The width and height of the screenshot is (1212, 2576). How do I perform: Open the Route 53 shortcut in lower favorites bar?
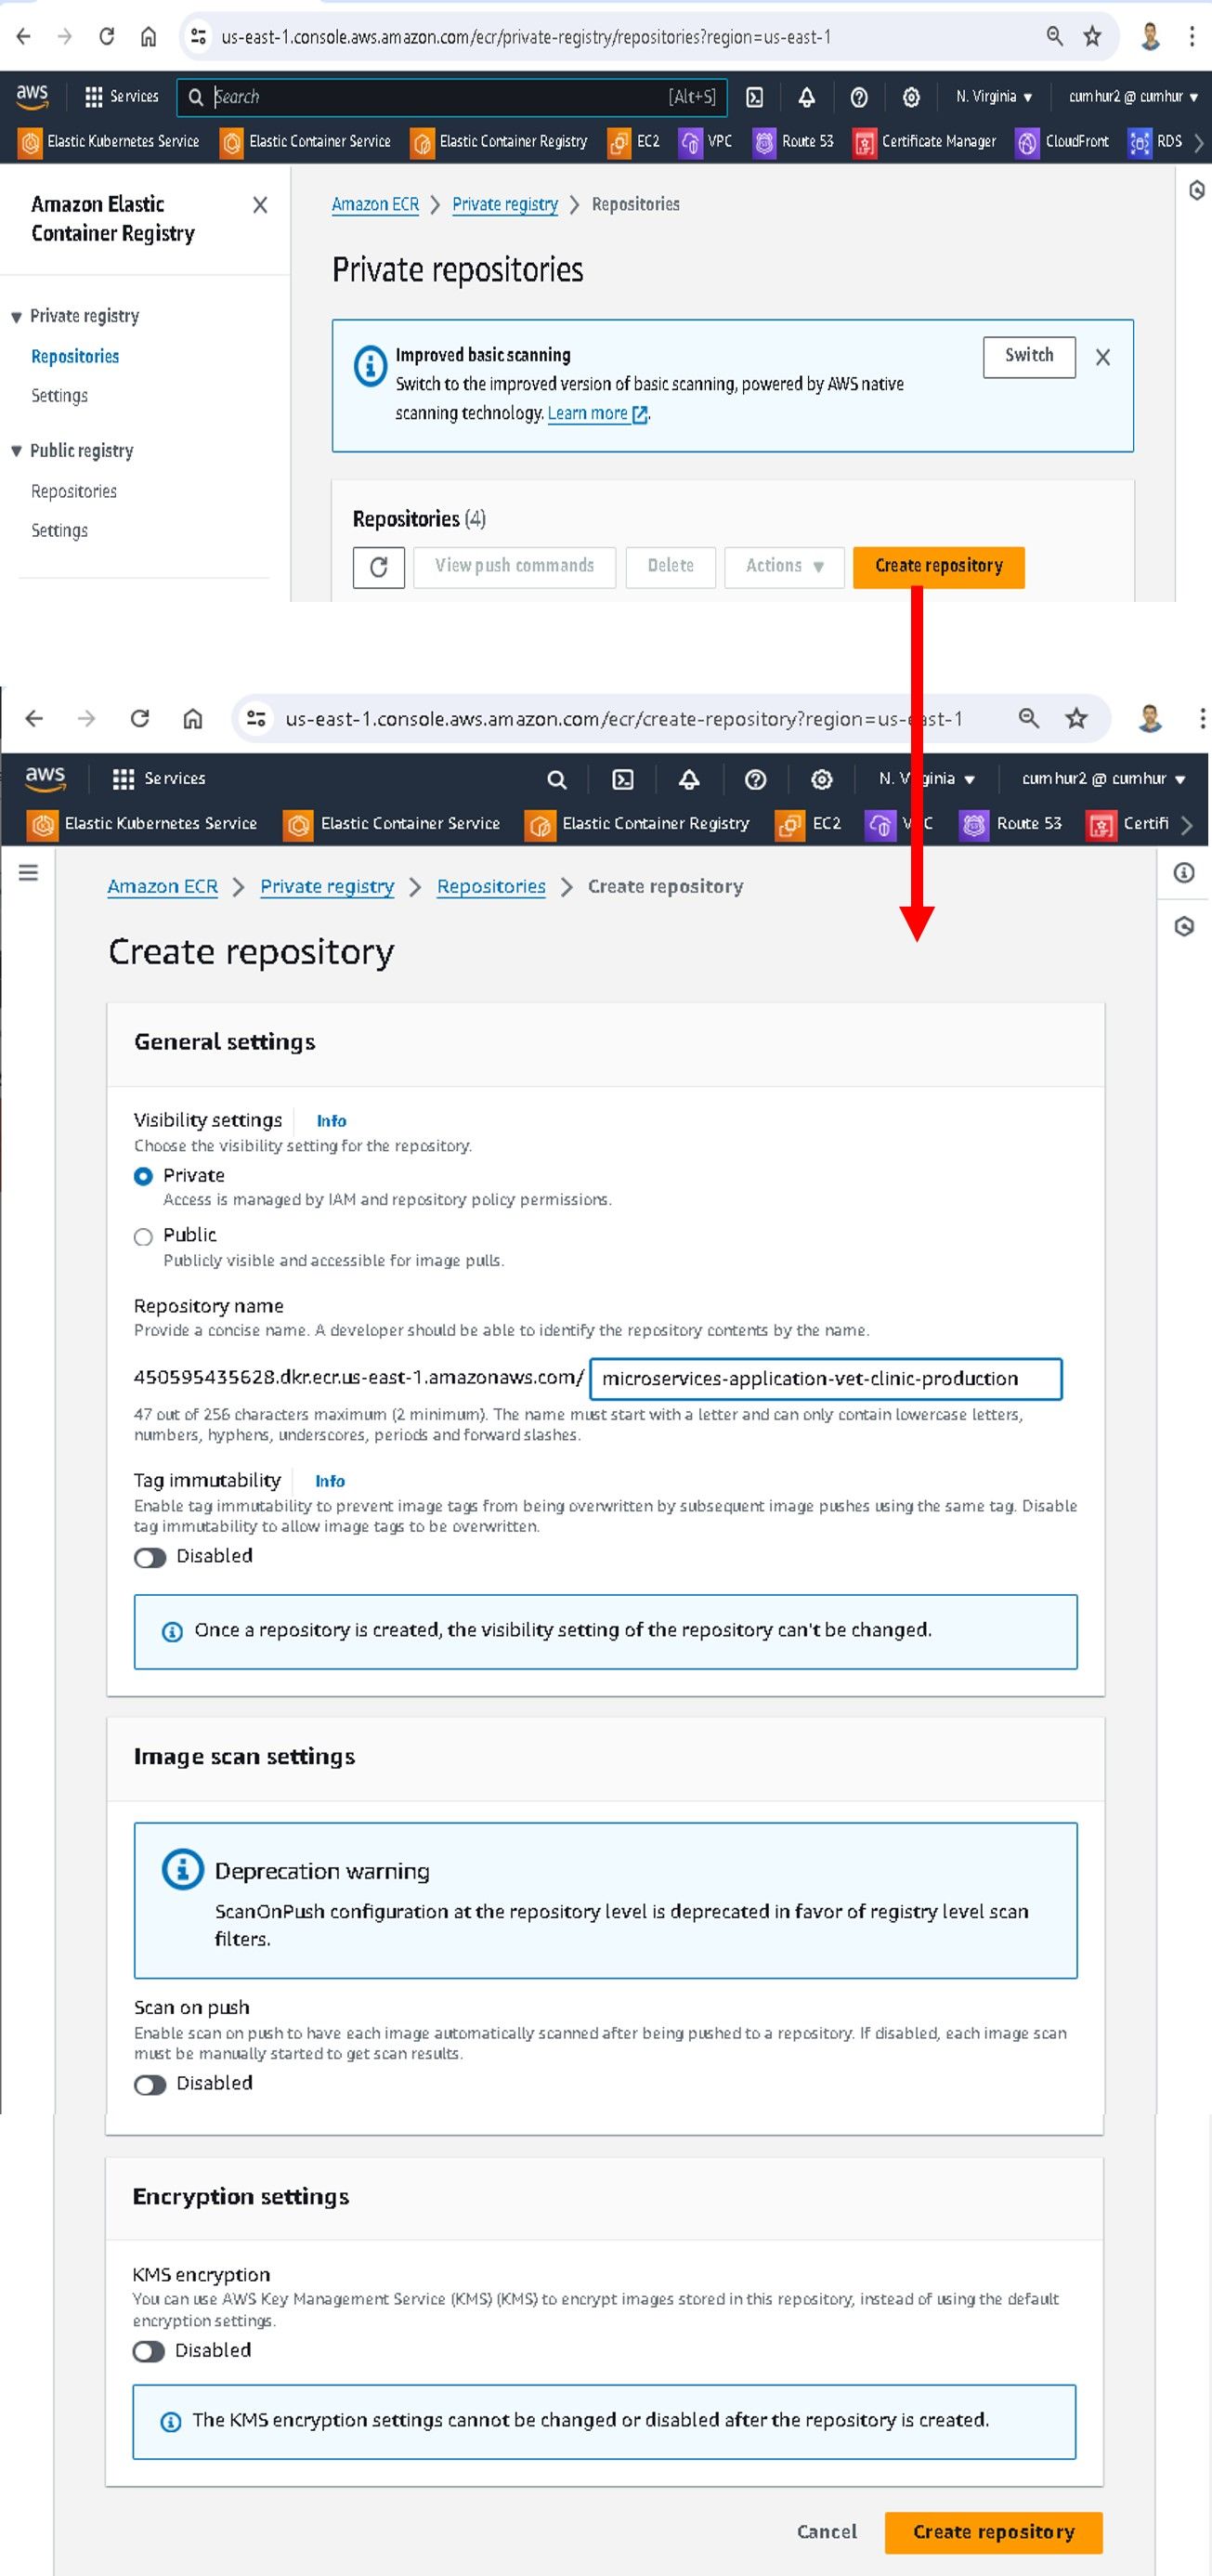[1011, 824]
